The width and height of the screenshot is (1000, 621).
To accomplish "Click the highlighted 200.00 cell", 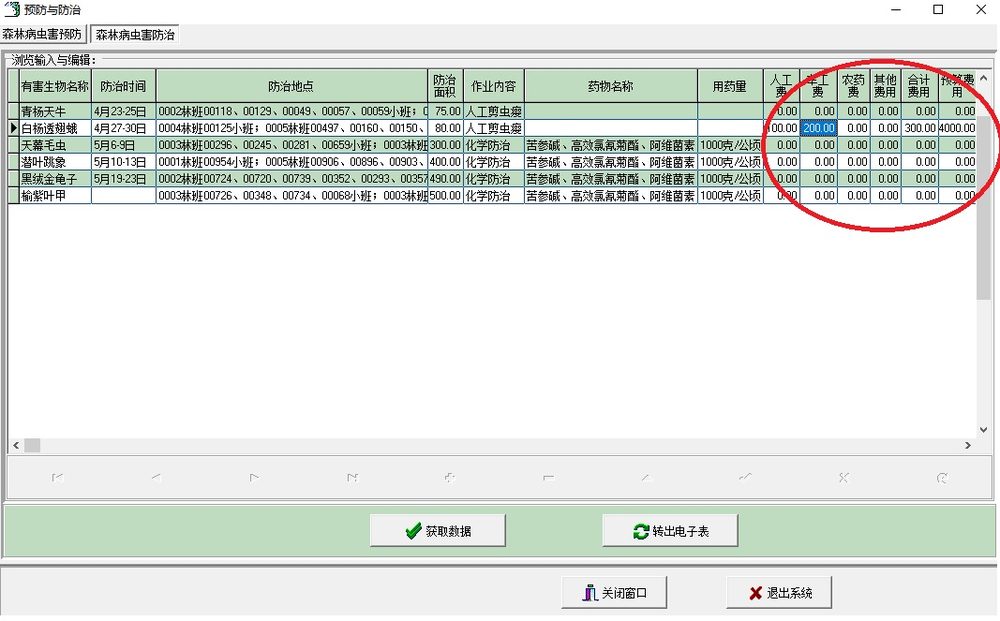I will [x=818, y=128].
